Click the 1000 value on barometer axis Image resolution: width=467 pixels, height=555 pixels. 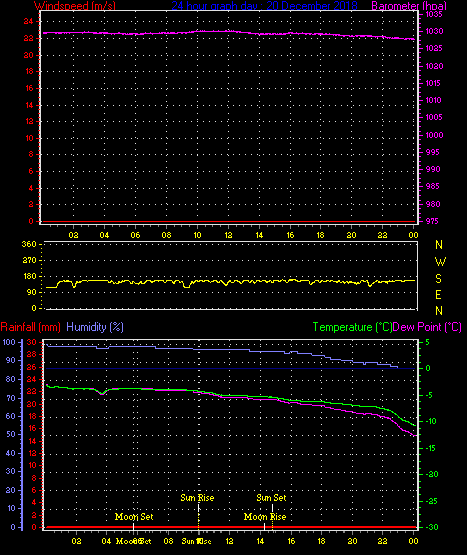point(434,135)
